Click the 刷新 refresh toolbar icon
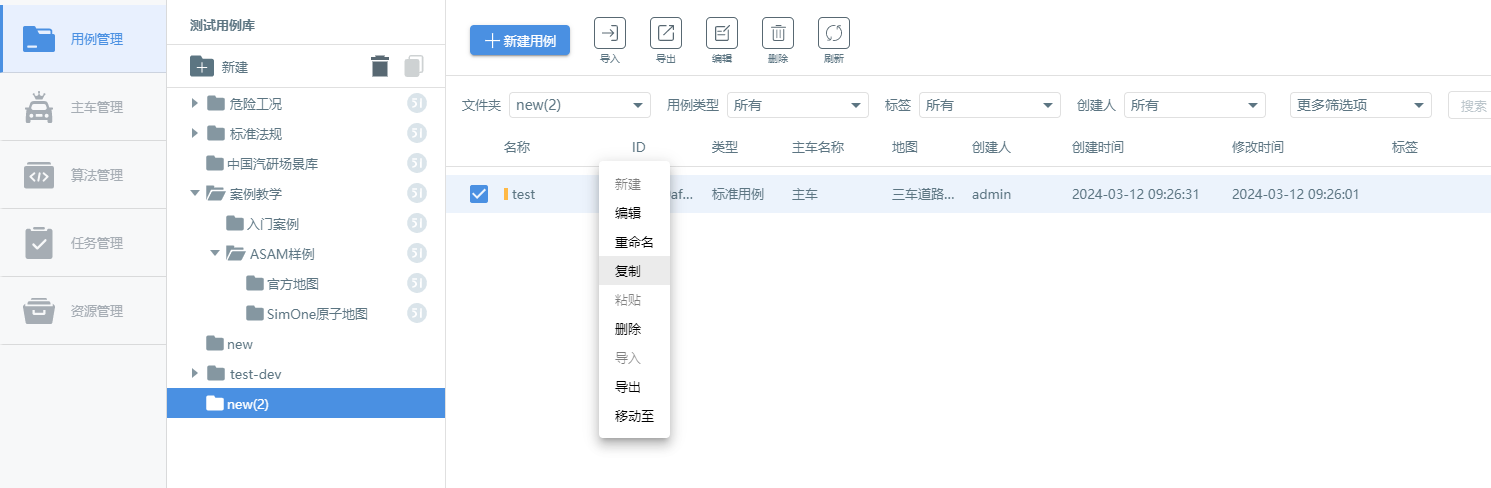Screen dimensions: 1491x488 (834, 34)
